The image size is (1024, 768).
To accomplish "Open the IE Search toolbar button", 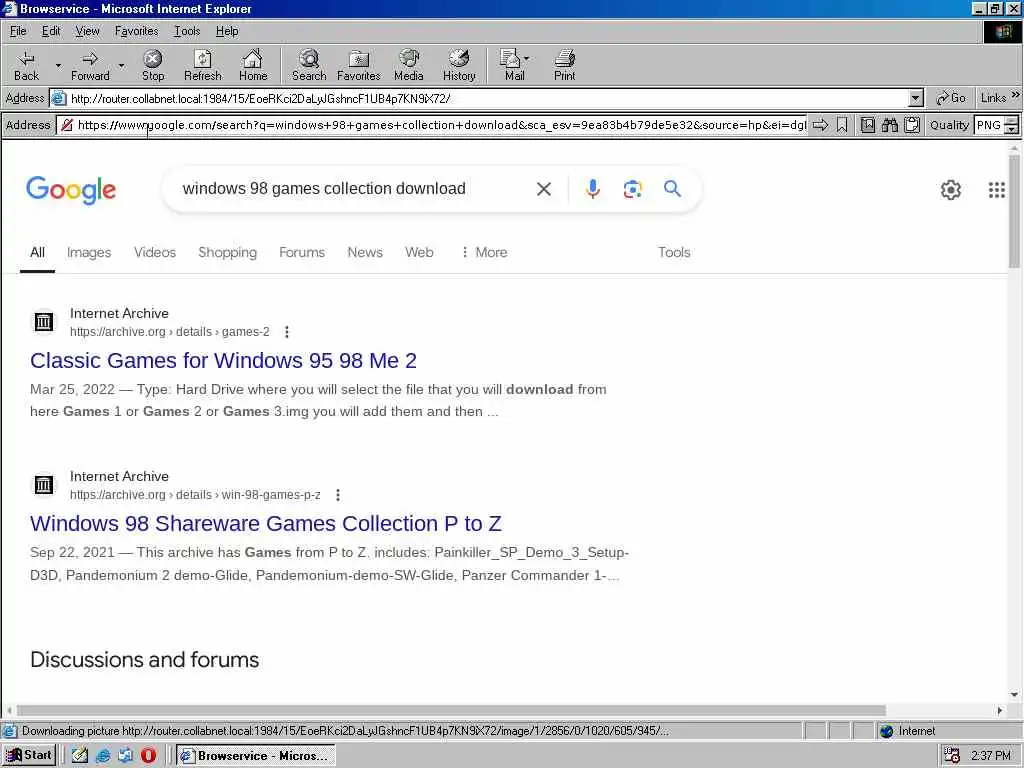I will pos(309,66).
